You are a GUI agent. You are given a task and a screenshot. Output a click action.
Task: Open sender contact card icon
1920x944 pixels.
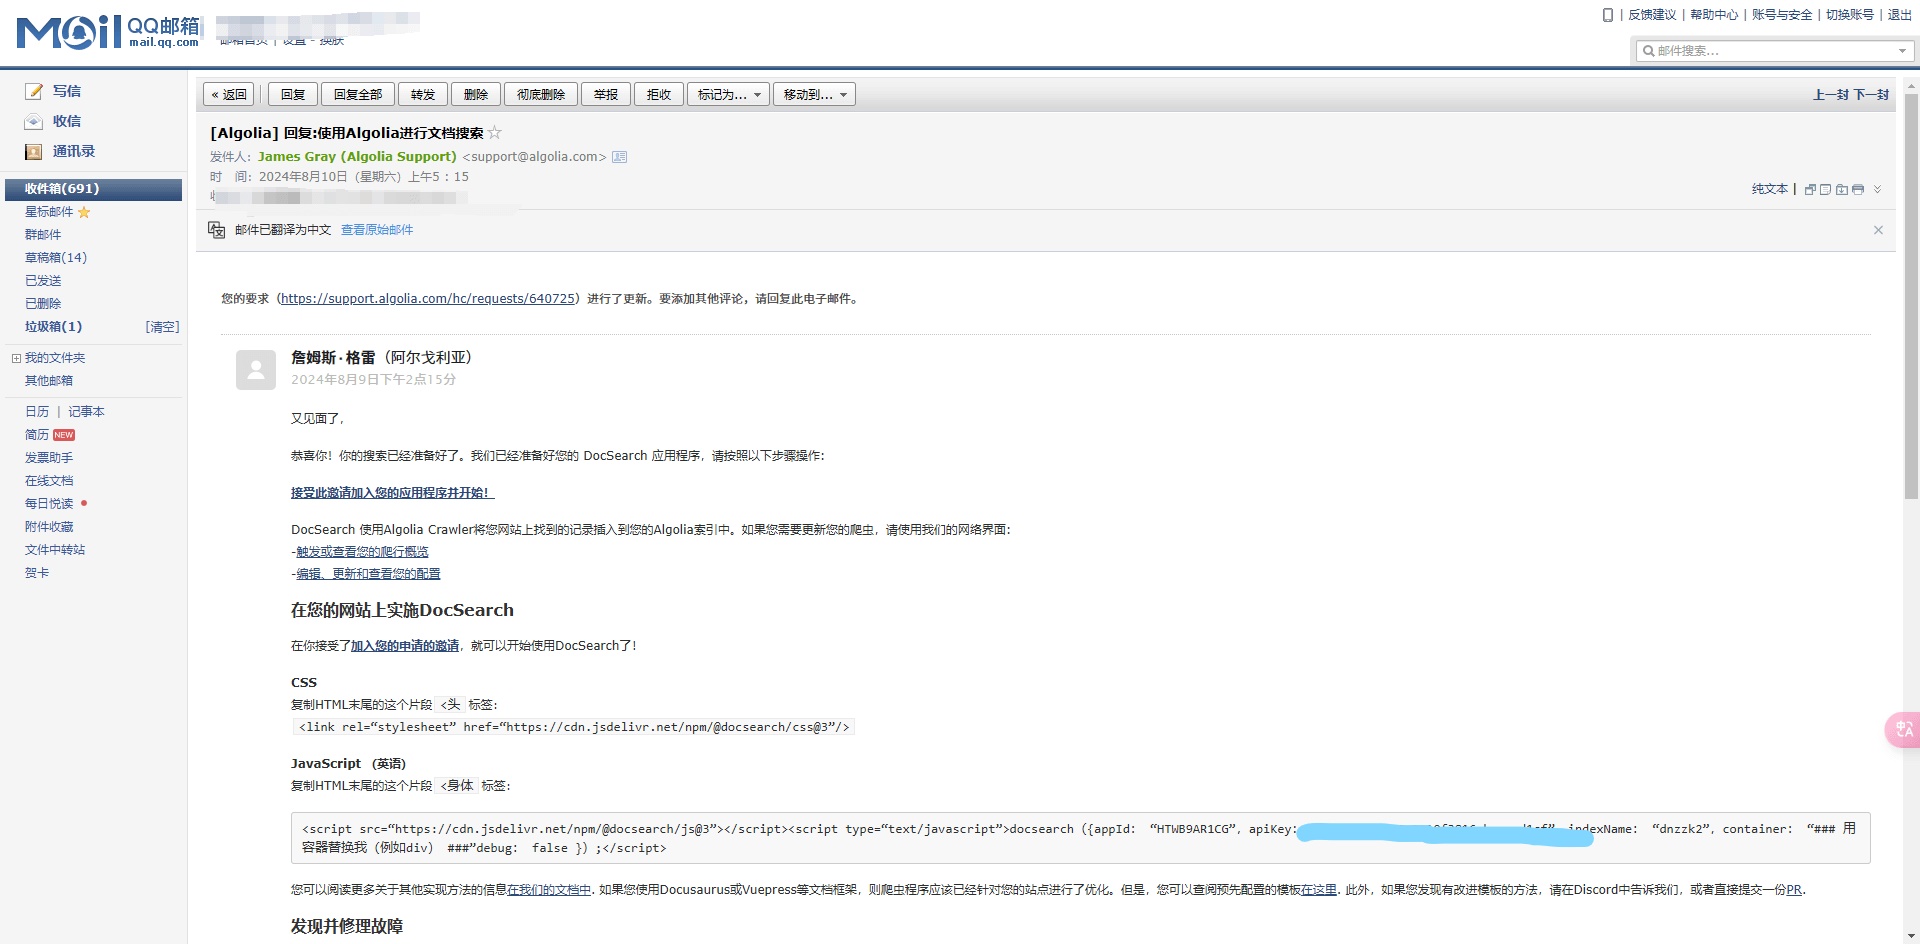(620, 157)
